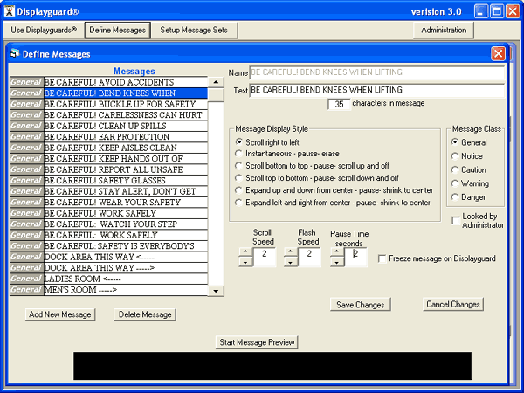Enable Freeze message on Displayguard
This screenshot has width=524, height=393.
382,259
